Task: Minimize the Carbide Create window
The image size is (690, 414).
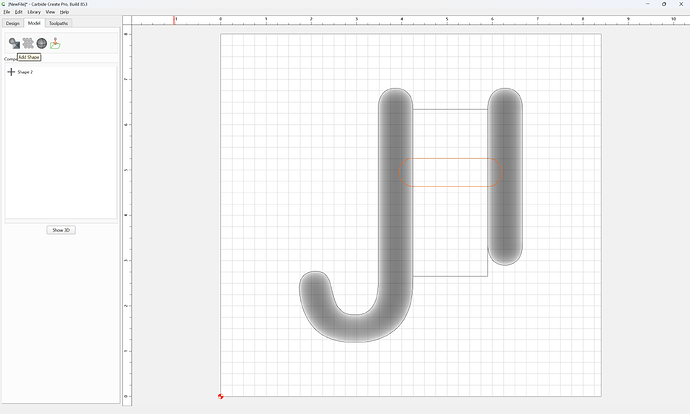Action: 647,4
